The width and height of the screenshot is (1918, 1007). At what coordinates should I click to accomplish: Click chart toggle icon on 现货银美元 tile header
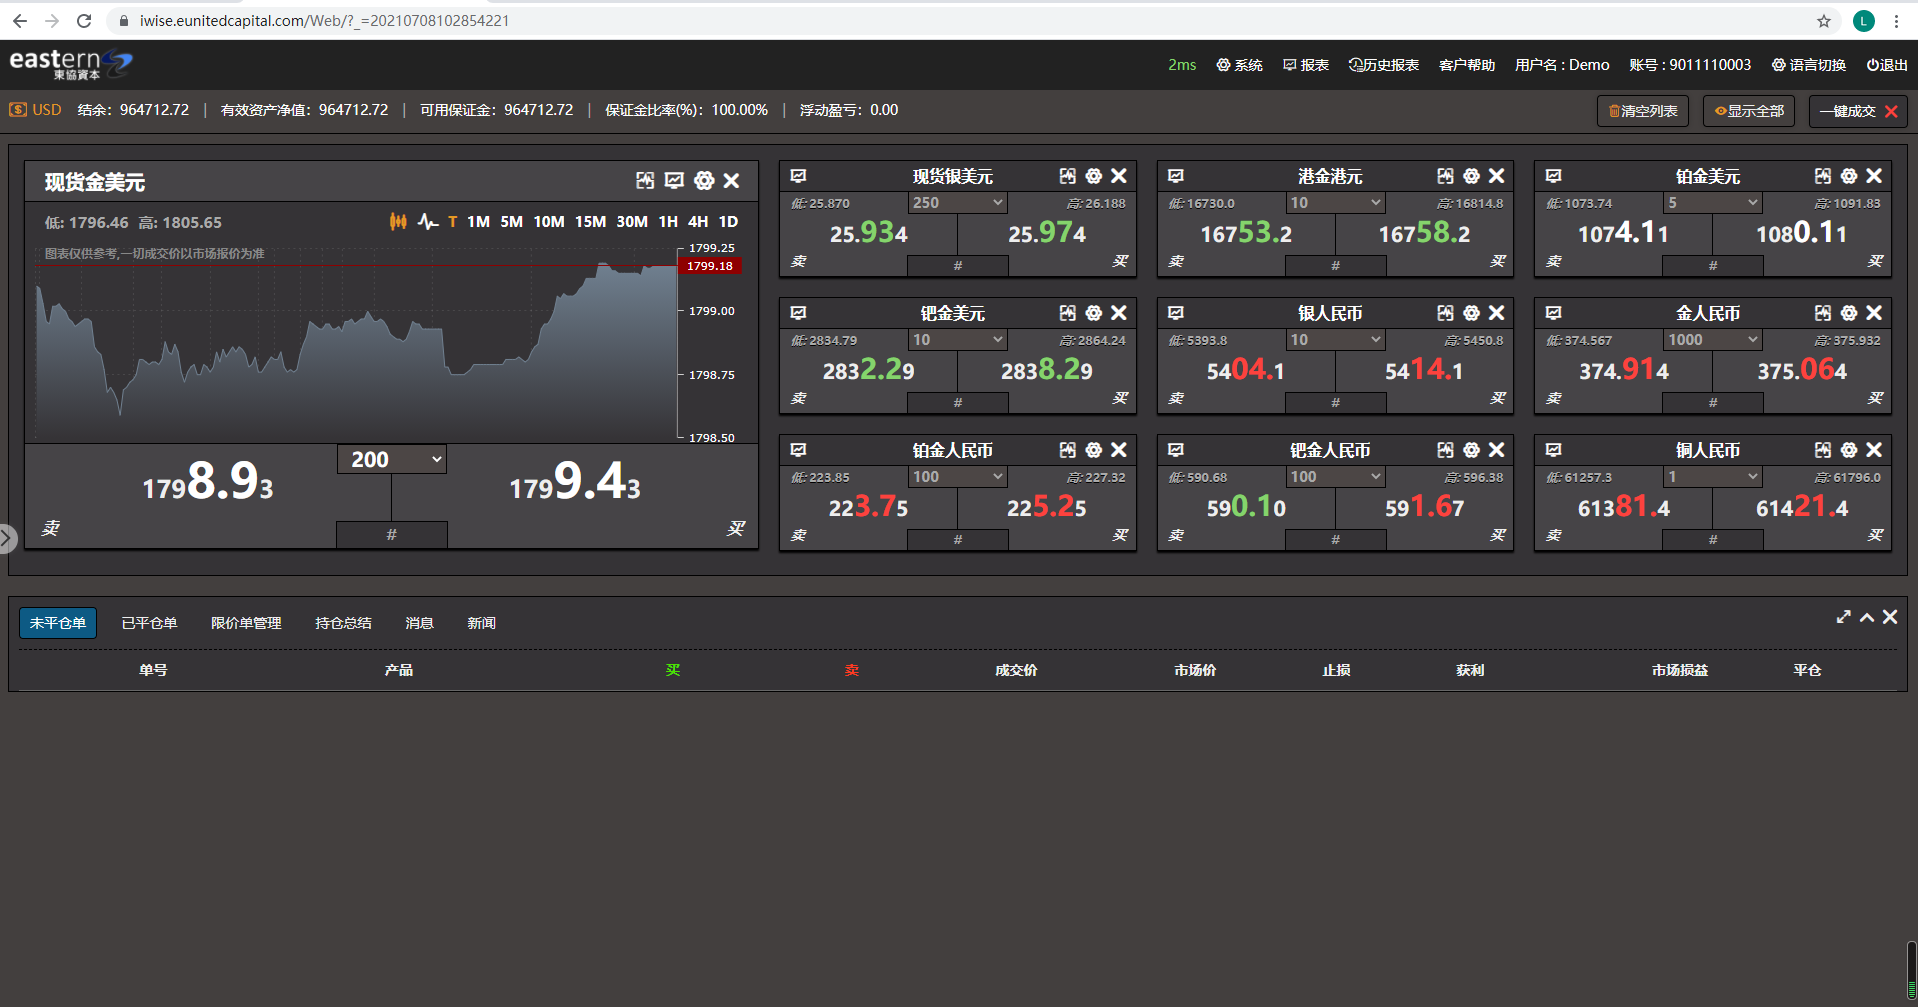point(1067,176)
